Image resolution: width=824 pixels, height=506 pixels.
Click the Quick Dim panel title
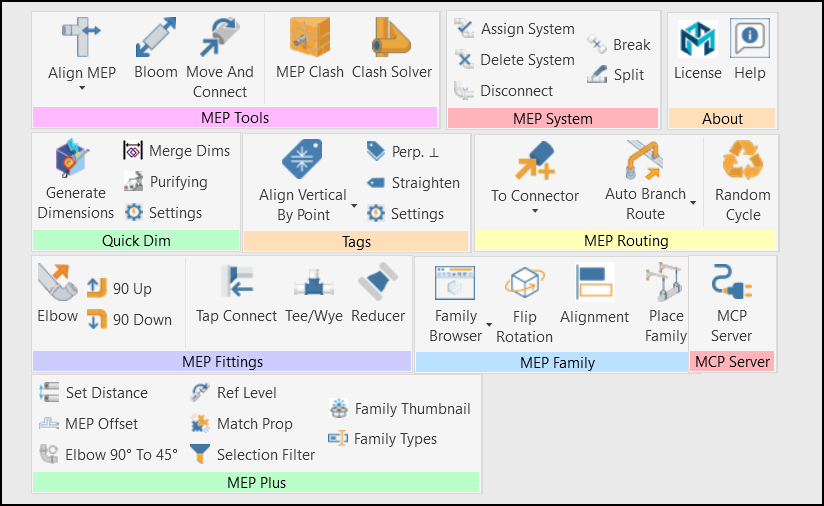(x=136, y=241)
